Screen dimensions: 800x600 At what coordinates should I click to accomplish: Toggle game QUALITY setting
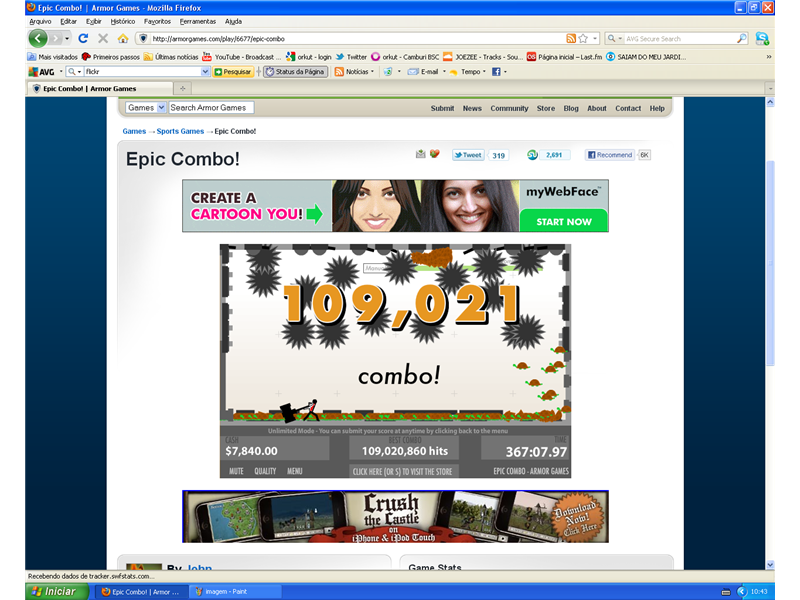pyautogui.click(x=265, y=471)
